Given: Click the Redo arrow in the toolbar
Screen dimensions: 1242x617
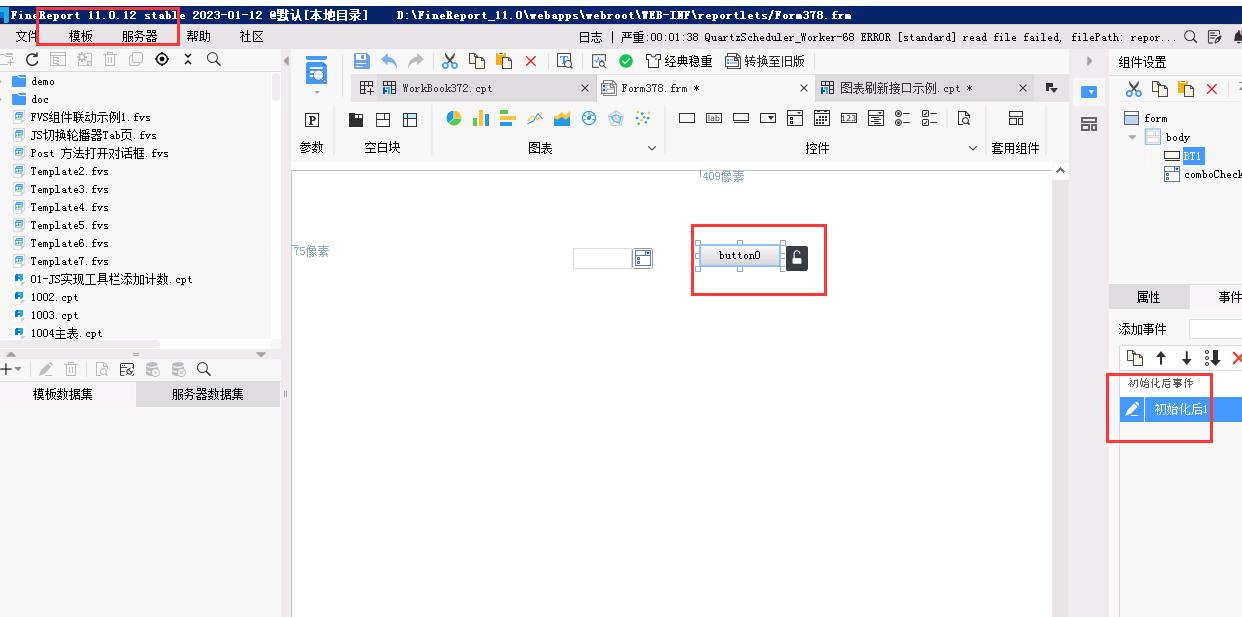Looking at the screenshot, I should coord(415,61).
